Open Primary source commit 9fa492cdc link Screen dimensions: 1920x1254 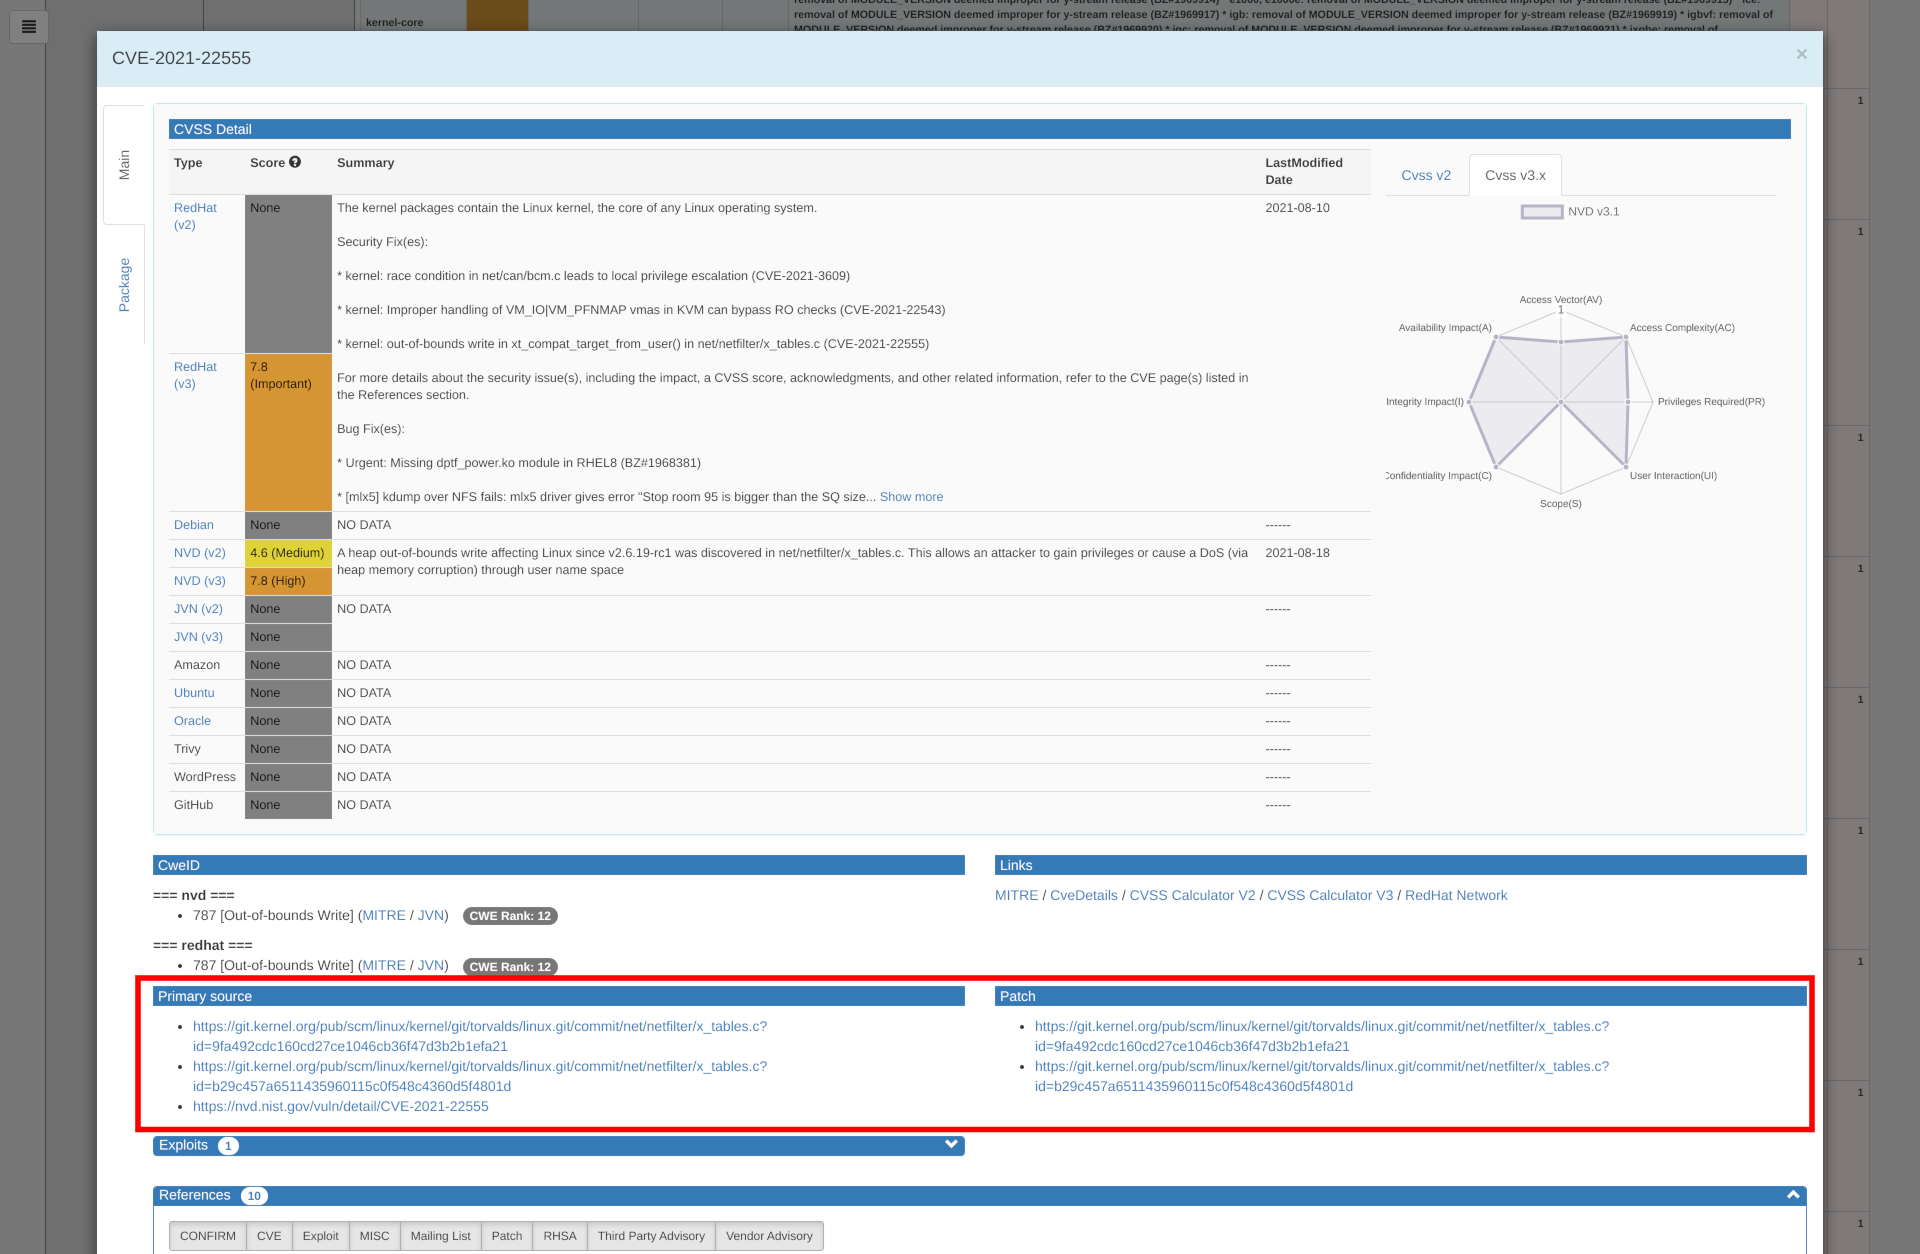click(480, 1037)
